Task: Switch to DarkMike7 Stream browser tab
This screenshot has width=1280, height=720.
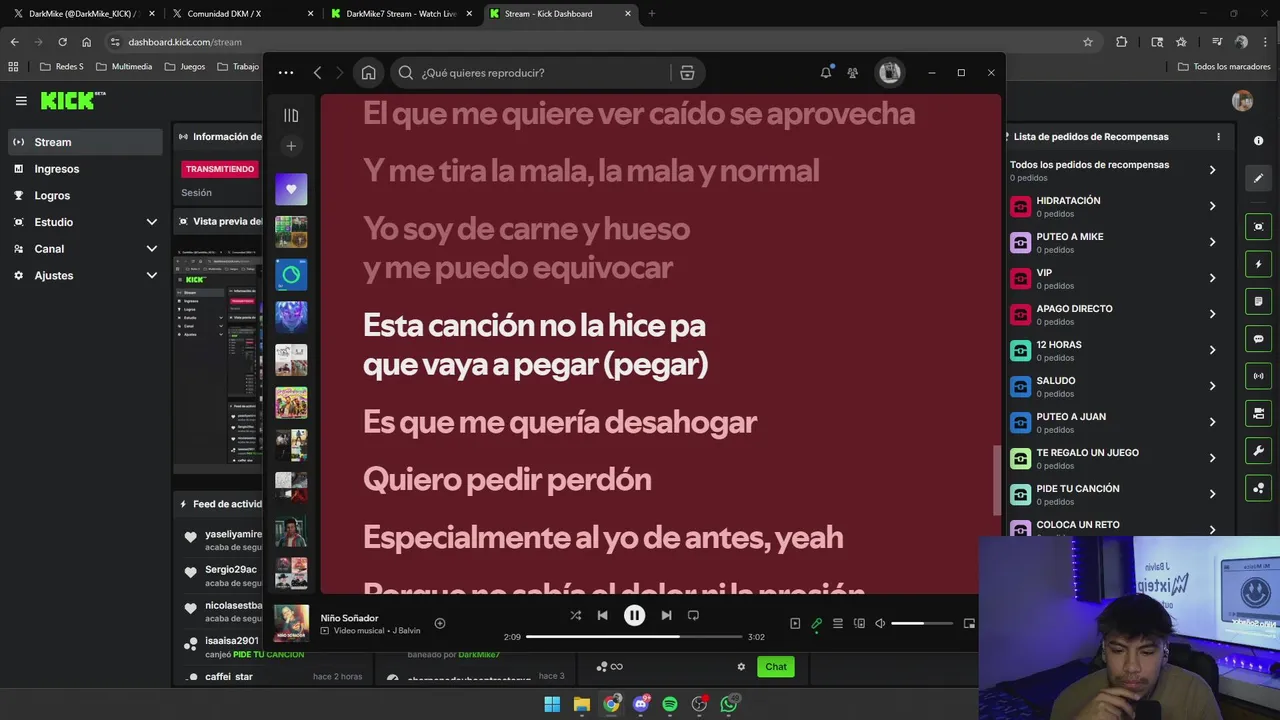Action: coord(402,14)
